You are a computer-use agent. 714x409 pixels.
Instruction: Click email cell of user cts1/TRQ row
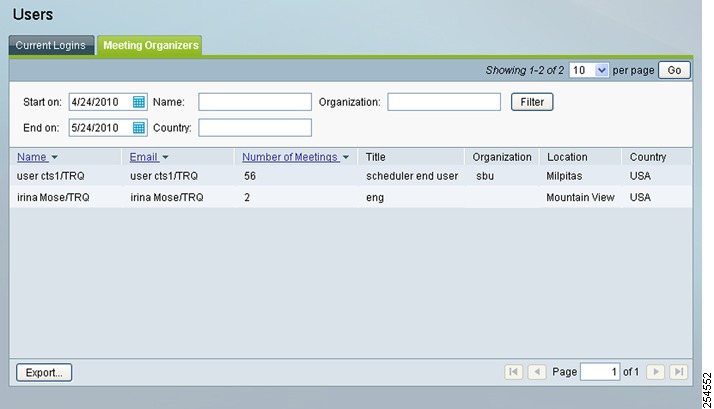pos(164,176)
